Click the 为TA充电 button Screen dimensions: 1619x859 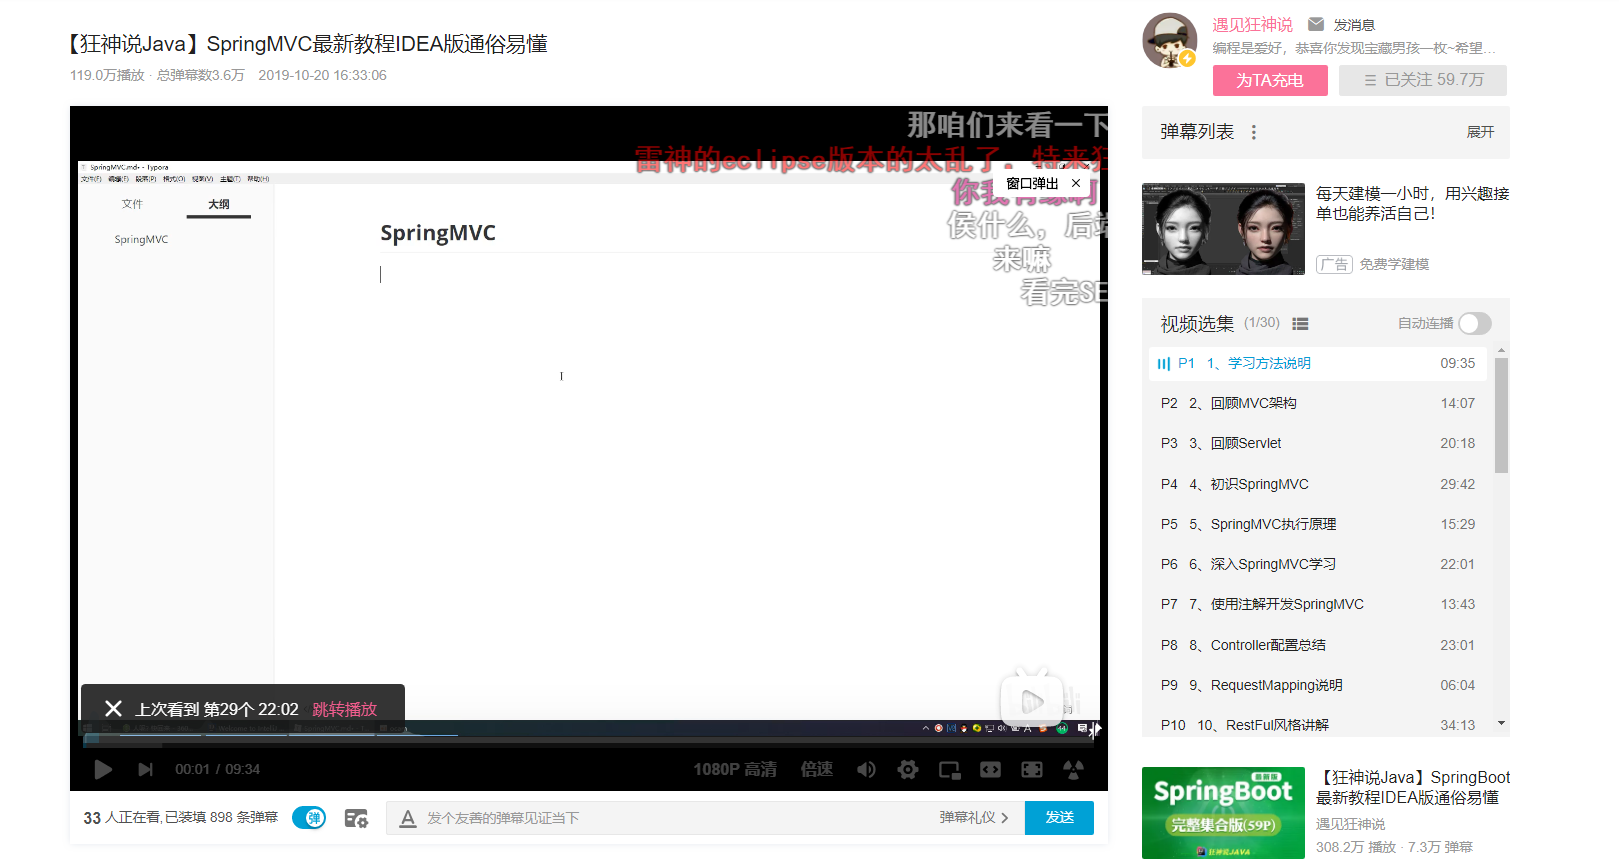[1270, 80]
